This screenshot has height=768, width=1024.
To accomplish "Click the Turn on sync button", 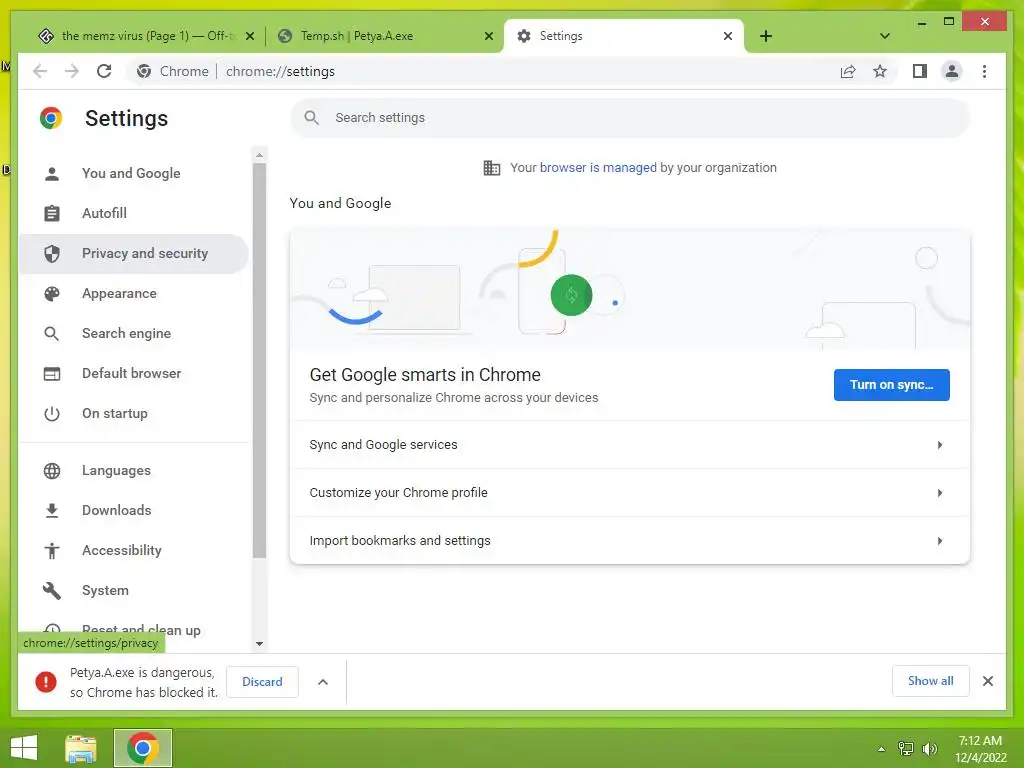I will [x=891, y=385].
